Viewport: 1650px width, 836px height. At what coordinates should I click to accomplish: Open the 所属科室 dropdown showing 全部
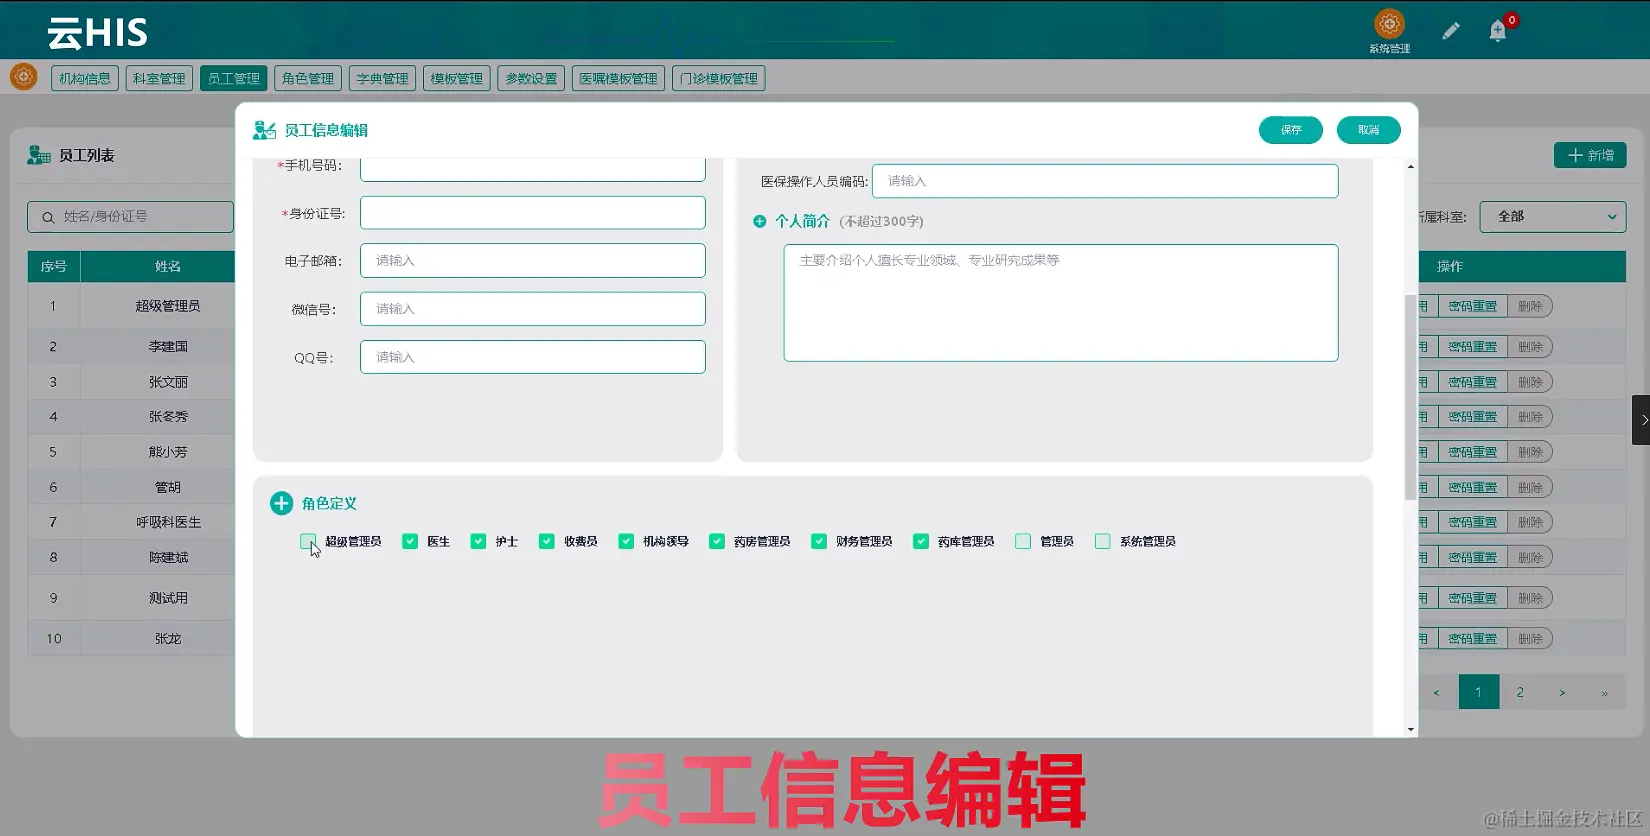pos(1553,216)
